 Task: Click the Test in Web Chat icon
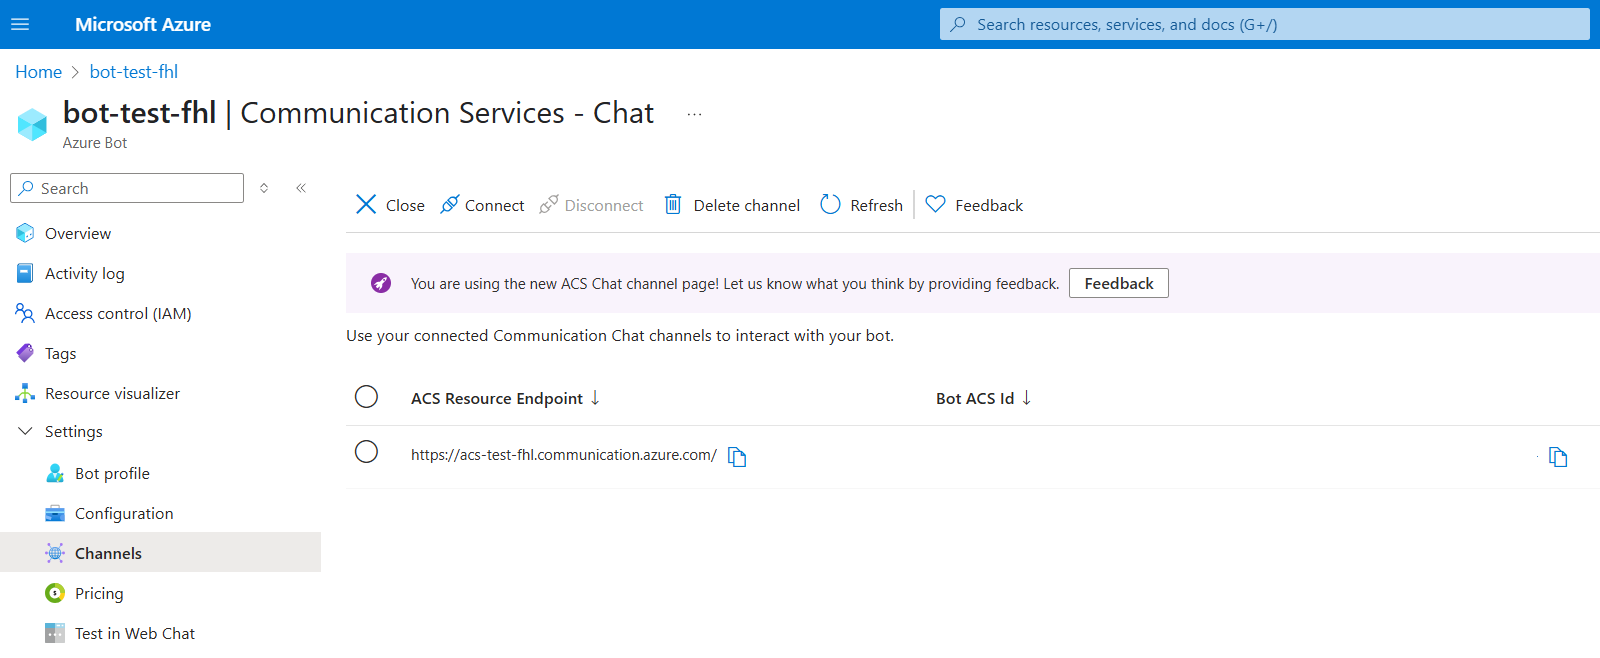(x=55, y=633)
